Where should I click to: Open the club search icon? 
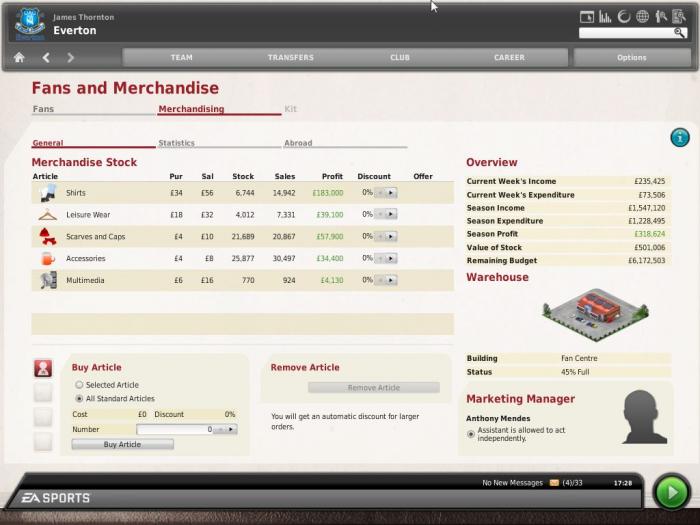679,17
